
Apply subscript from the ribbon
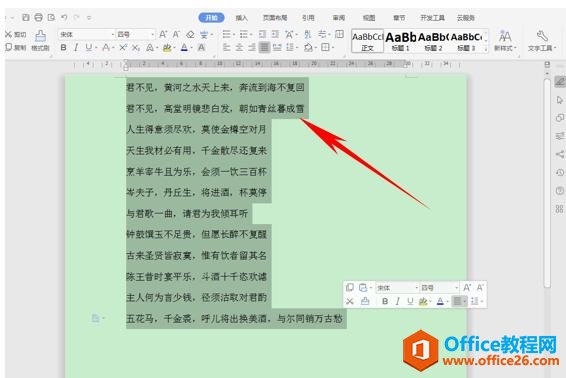[136, 47]
